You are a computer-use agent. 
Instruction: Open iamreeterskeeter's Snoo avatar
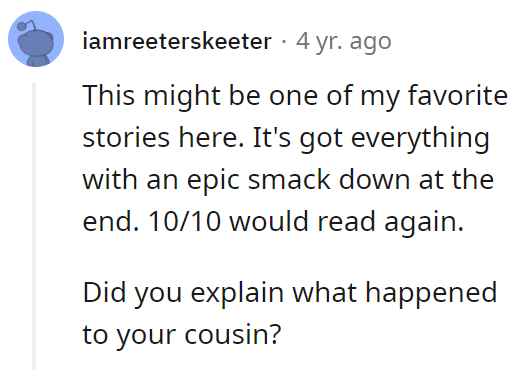[x=36, y=39]
